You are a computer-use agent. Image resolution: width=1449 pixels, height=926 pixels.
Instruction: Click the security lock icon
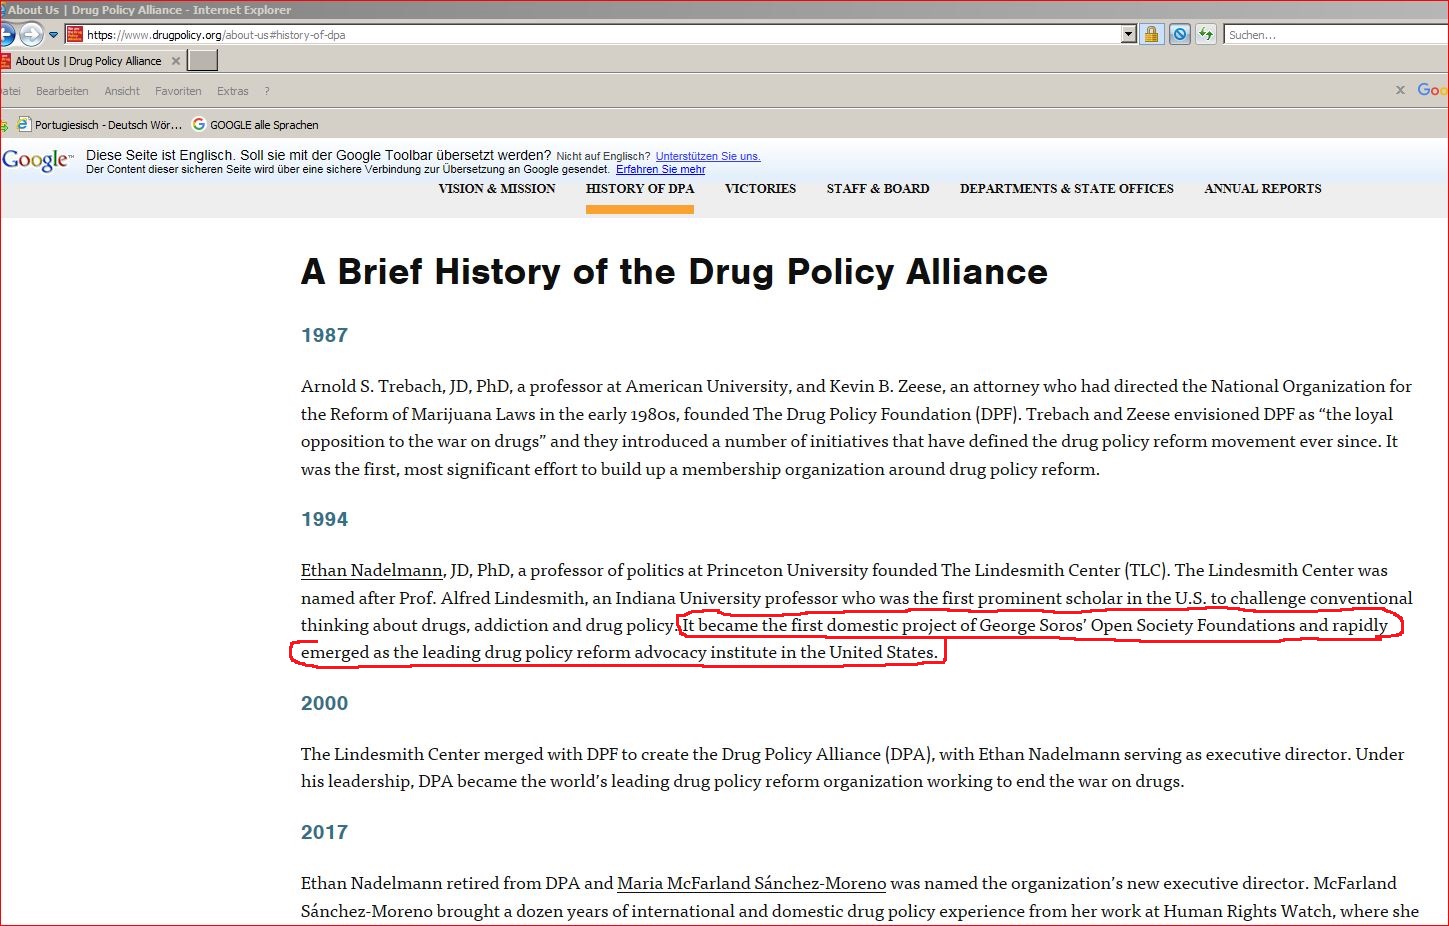1152,35
